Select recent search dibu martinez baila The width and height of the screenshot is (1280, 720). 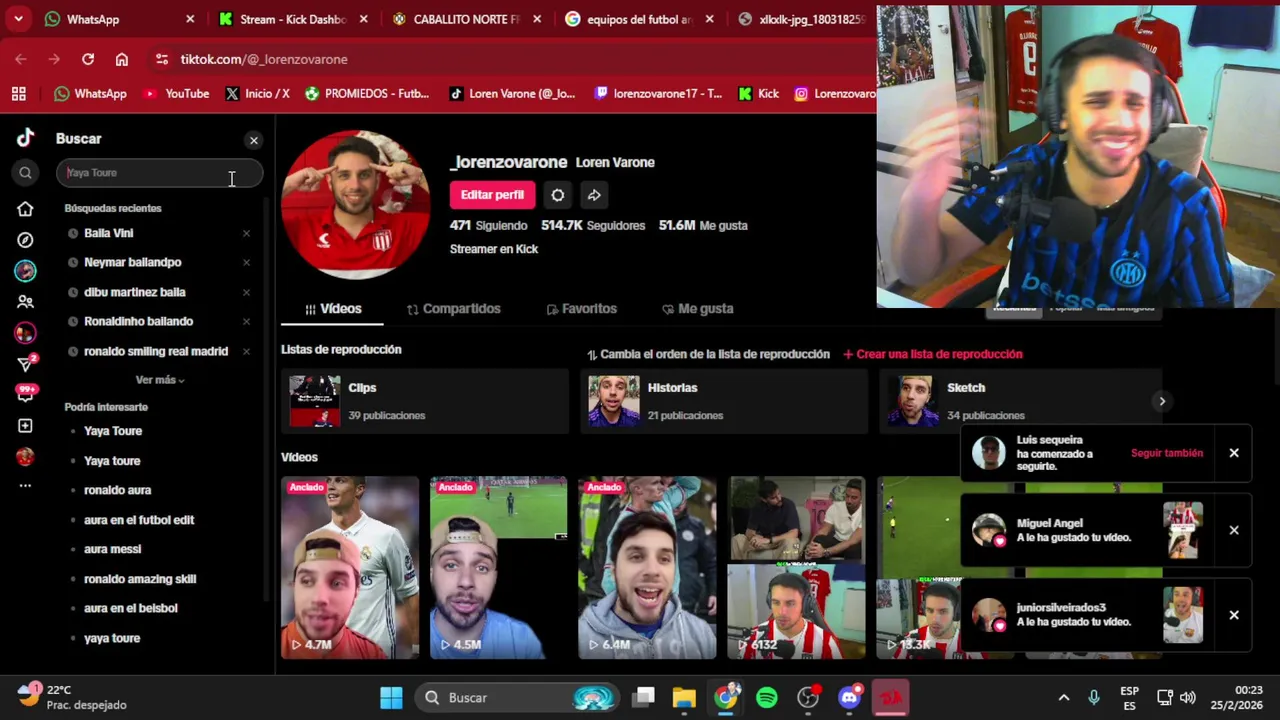(x=135, y=292)
